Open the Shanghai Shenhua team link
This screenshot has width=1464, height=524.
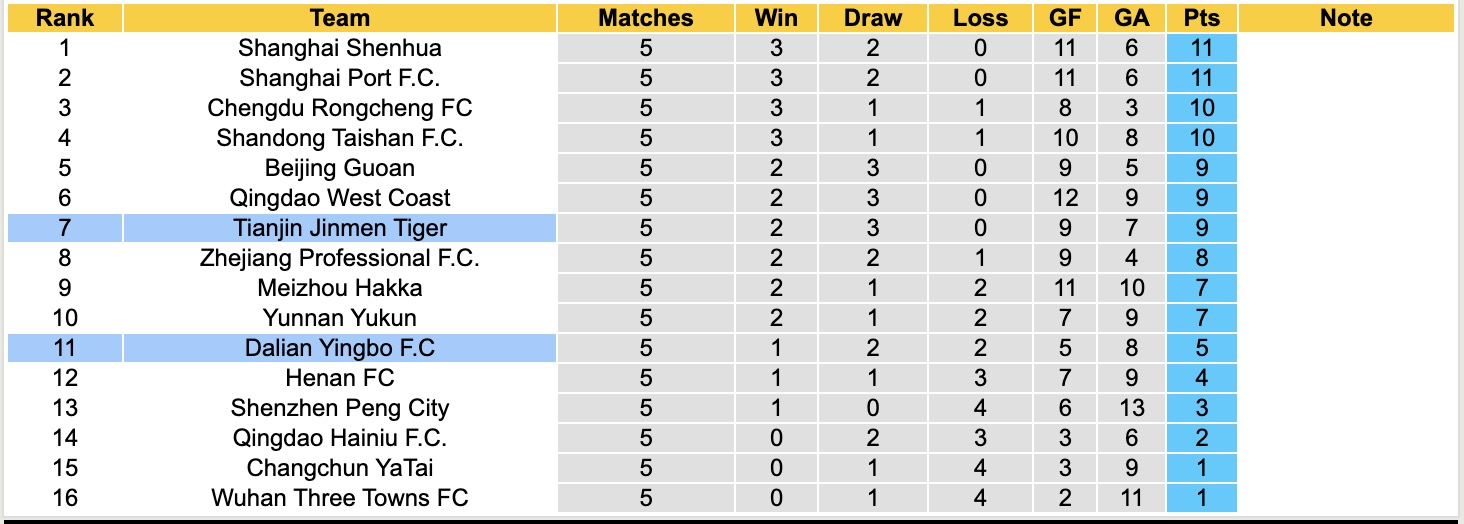point(339,48)
